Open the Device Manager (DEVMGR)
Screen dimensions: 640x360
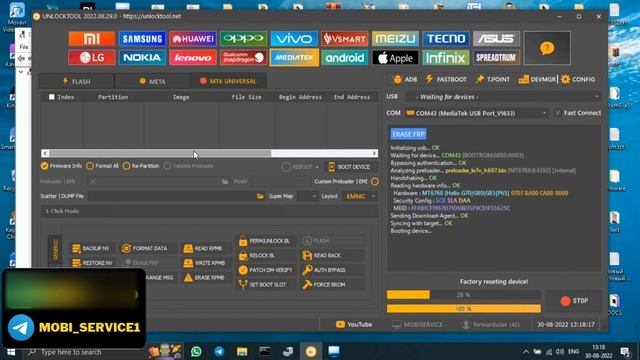click(537, 80)
